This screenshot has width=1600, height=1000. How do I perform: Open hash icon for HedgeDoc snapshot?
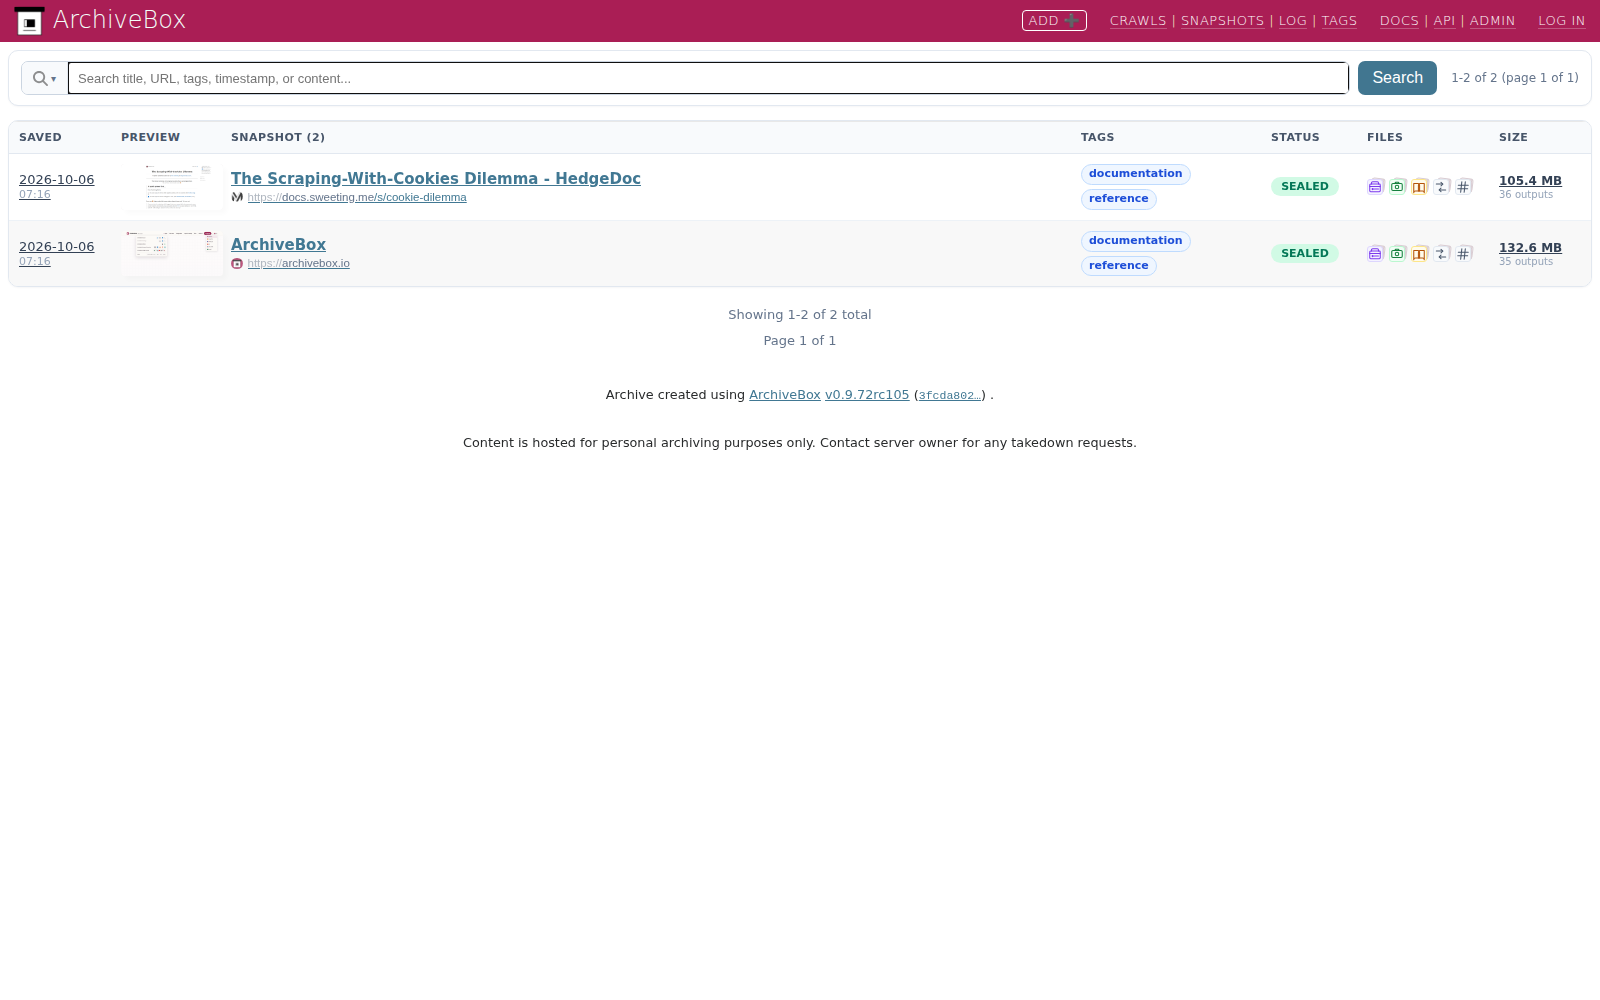point(1463,187)
